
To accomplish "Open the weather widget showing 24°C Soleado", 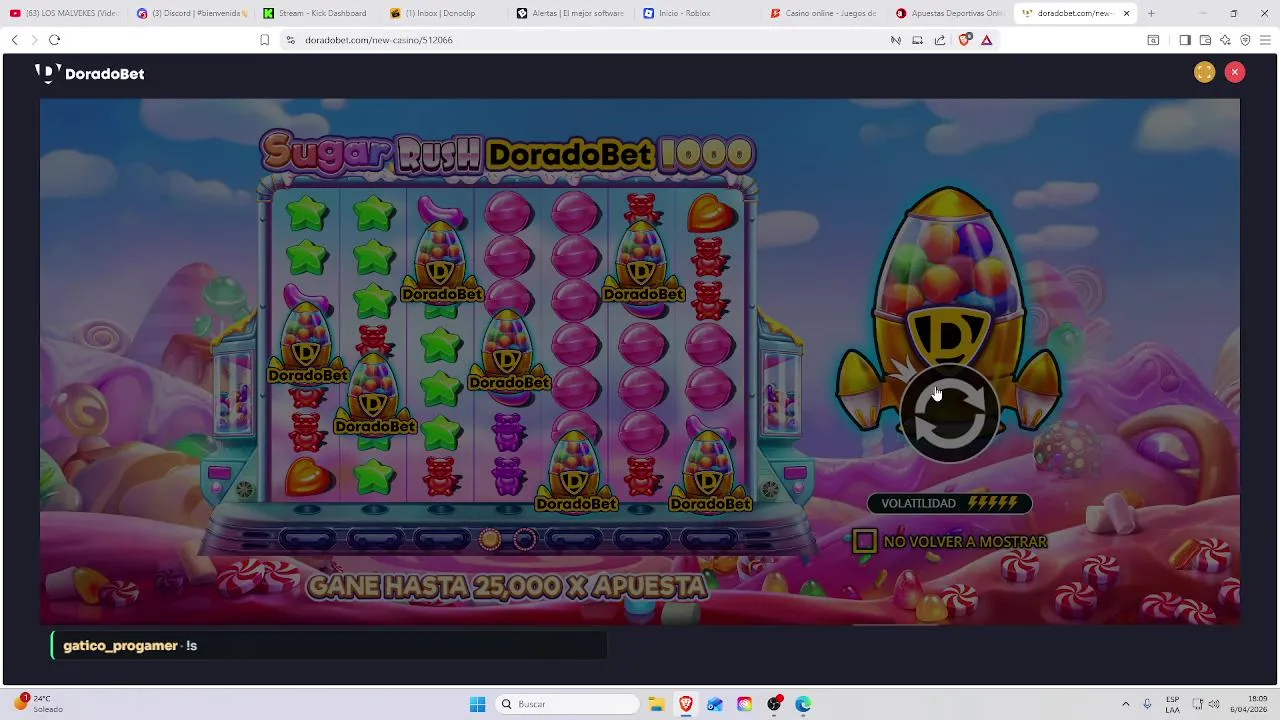I will [40, 703].
